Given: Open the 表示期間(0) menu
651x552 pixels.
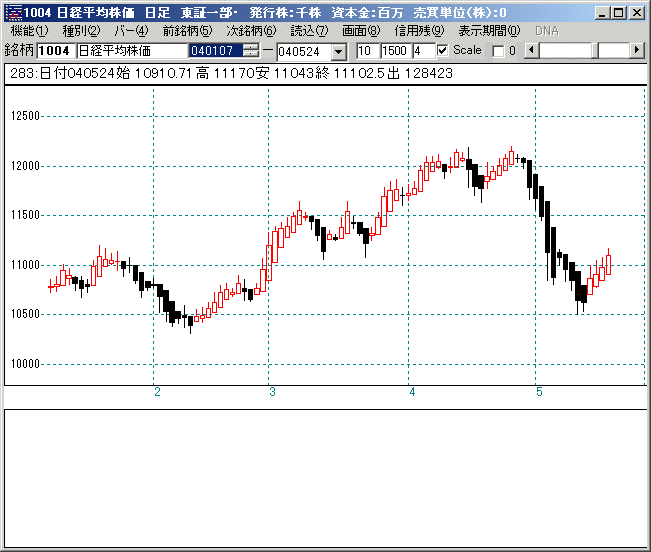Looking at the screenshot, I should [489, 31].
